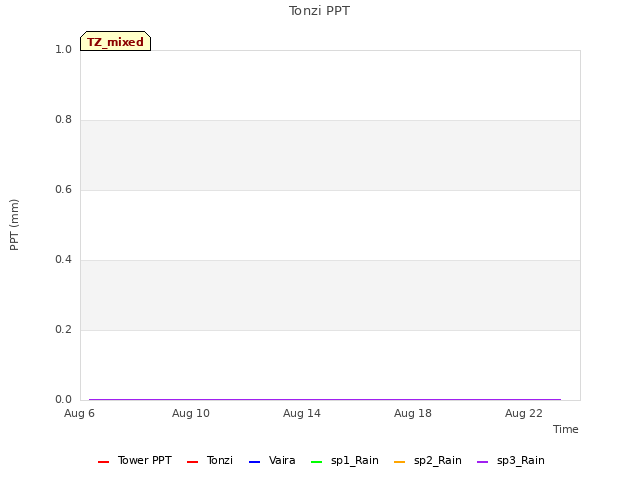Click the TZ_mixed label tag
The height and width of the screenshot is (480, 640).
[x=116, y=41]
